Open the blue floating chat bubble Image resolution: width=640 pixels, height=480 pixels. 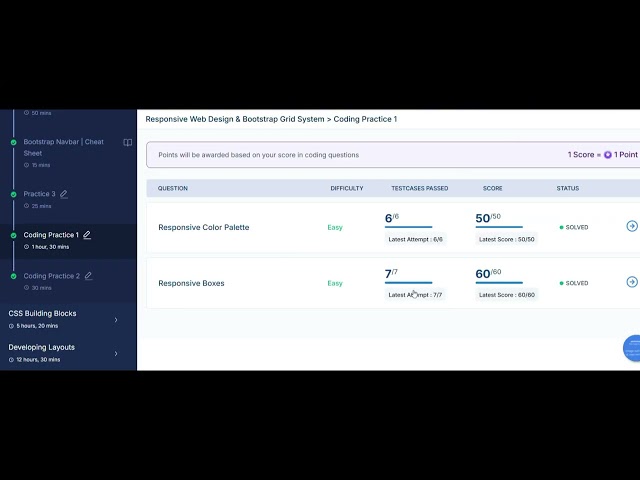point(632,348)
